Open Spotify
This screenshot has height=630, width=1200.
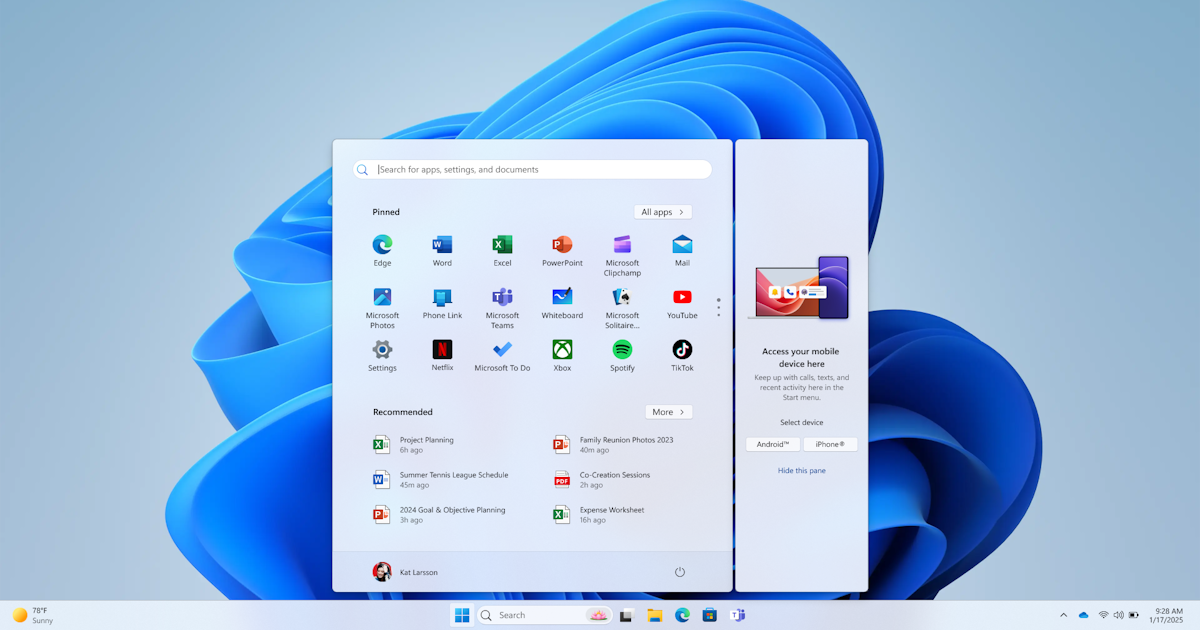[x=622, y=353]
